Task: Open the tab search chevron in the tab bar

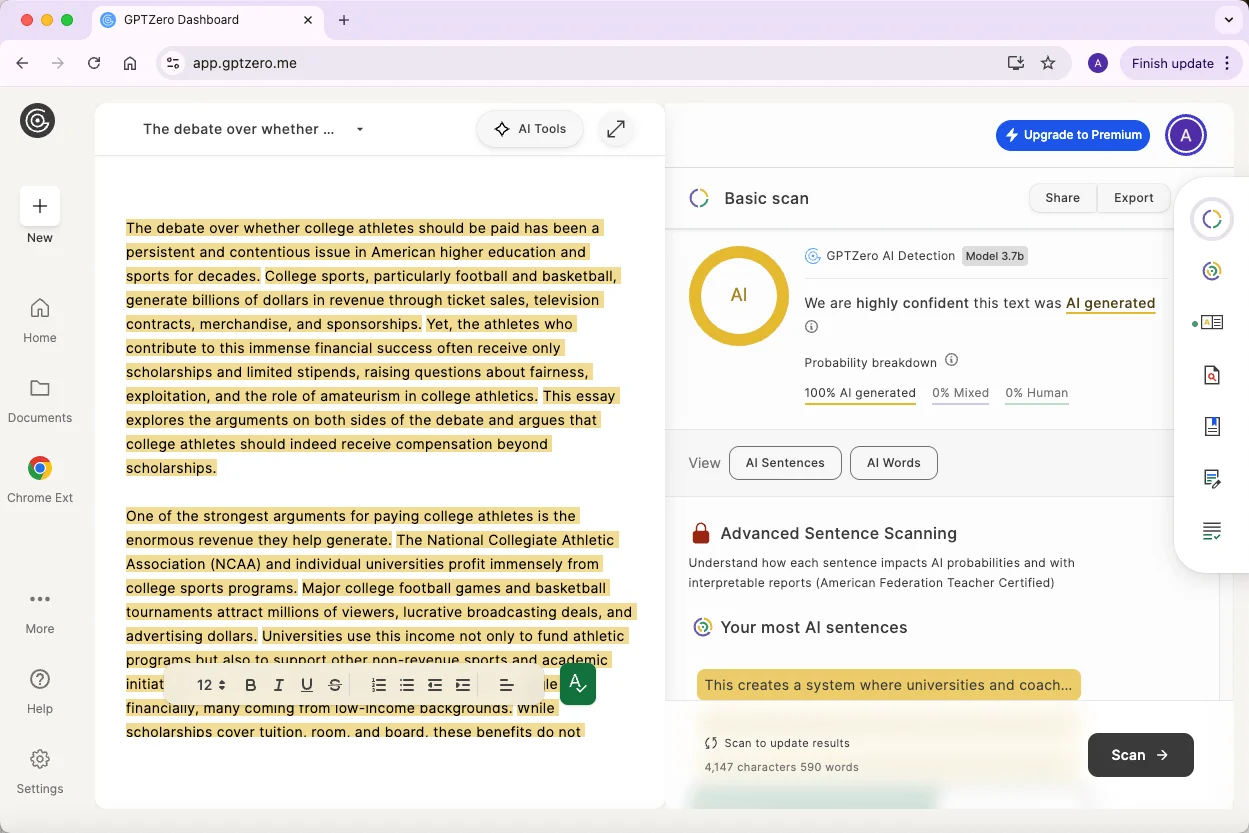Action: click(x=1229, y=20)
